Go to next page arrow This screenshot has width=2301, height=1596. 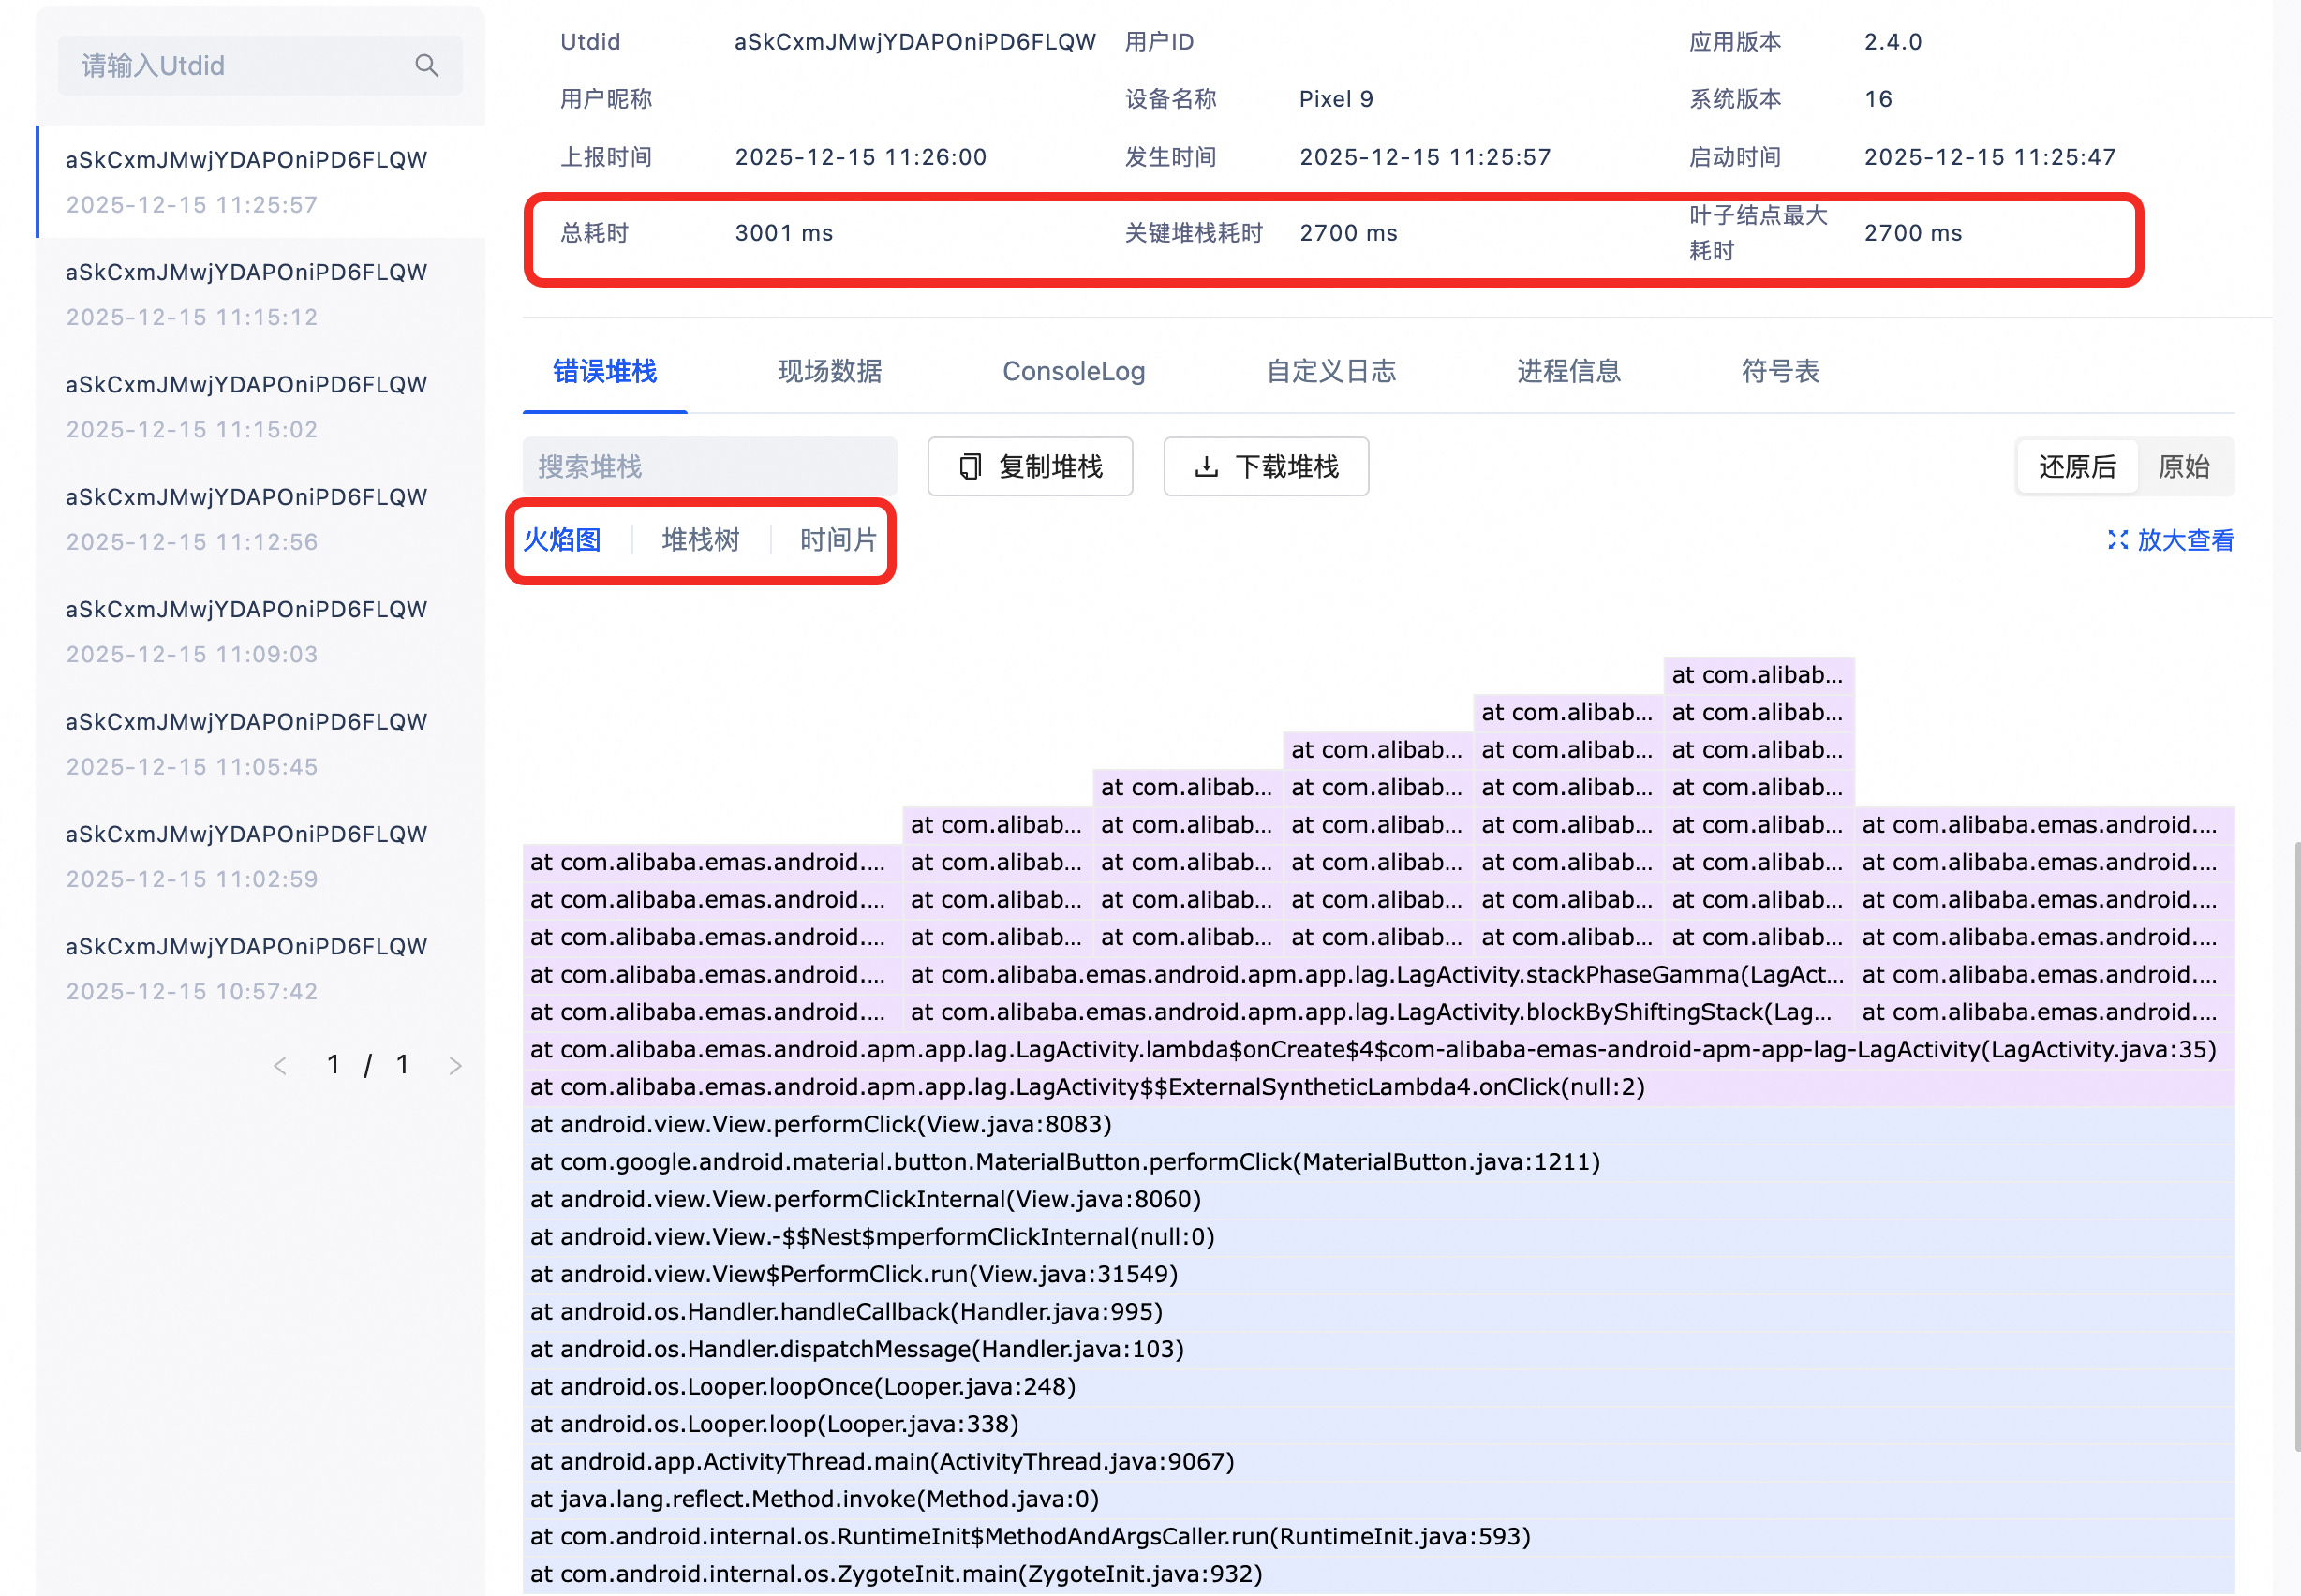(x=455, y=1066)
